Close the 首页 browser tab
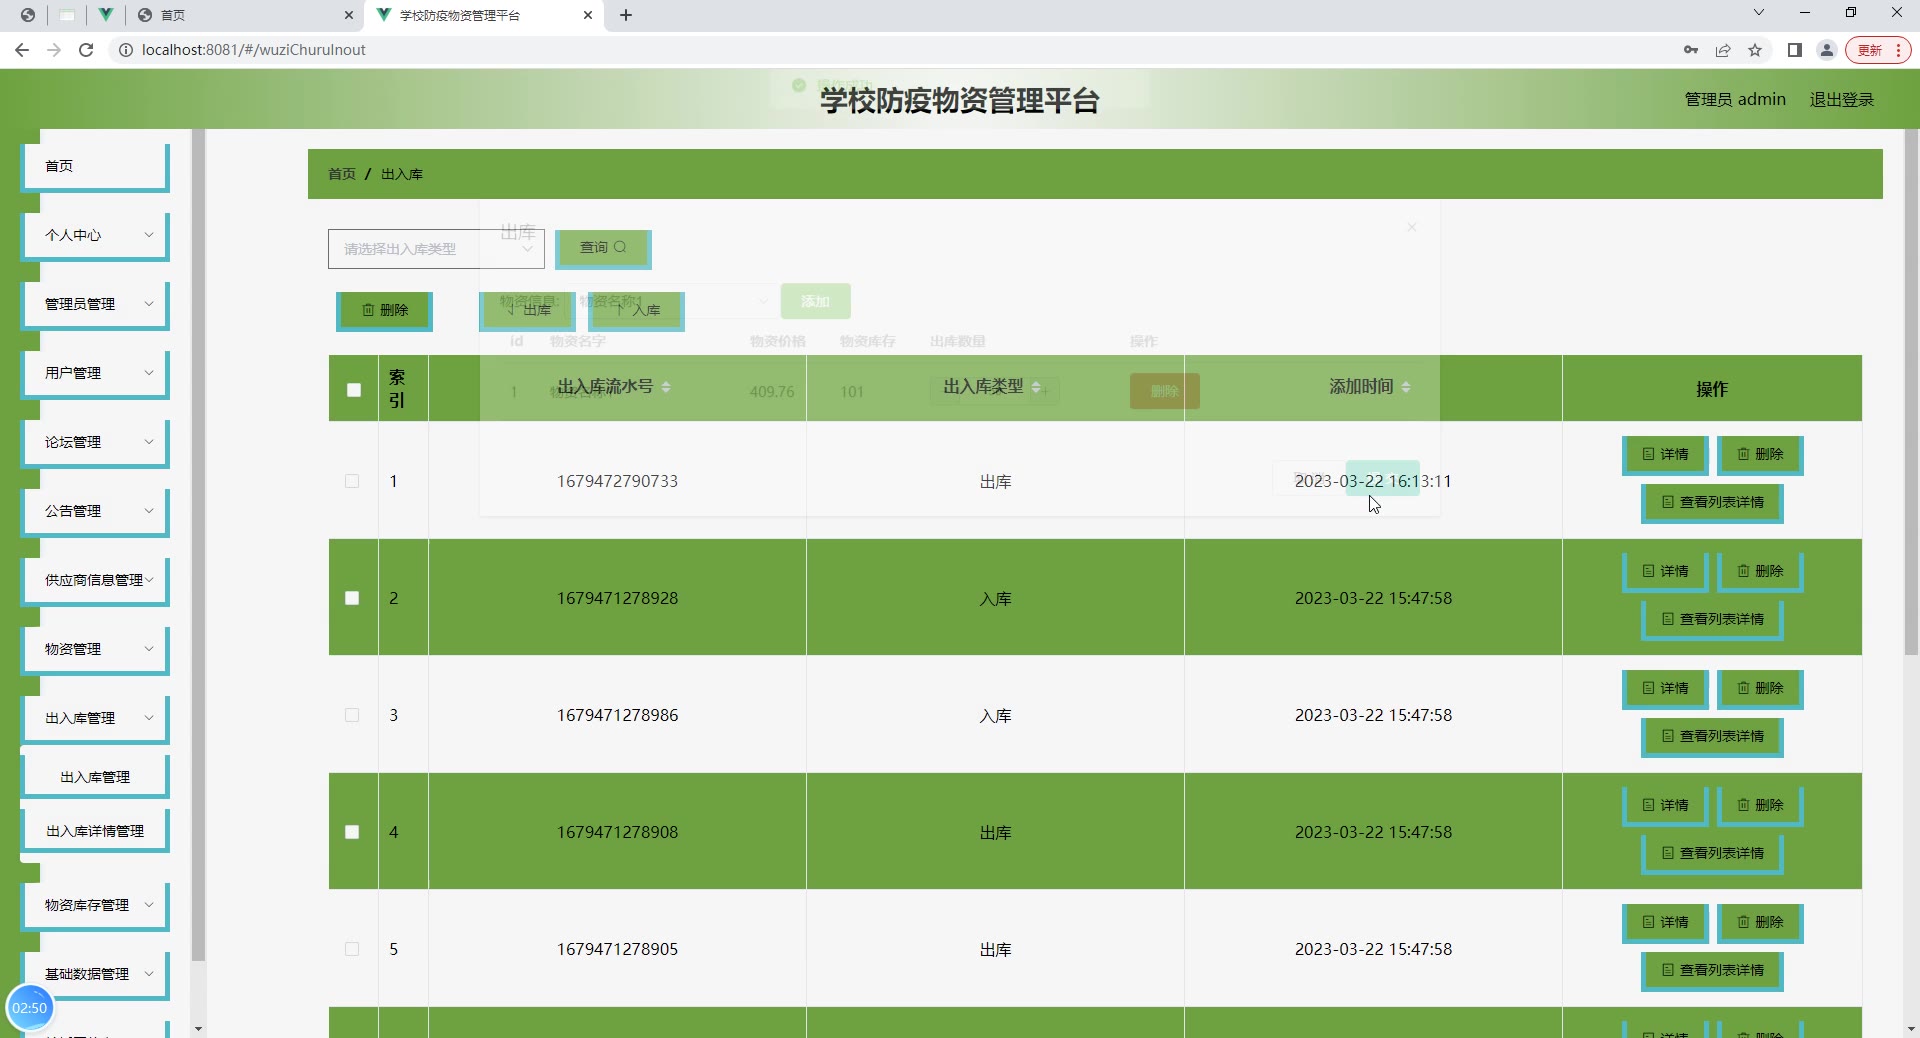1920x1038 pixels. [x=348, y=15]
